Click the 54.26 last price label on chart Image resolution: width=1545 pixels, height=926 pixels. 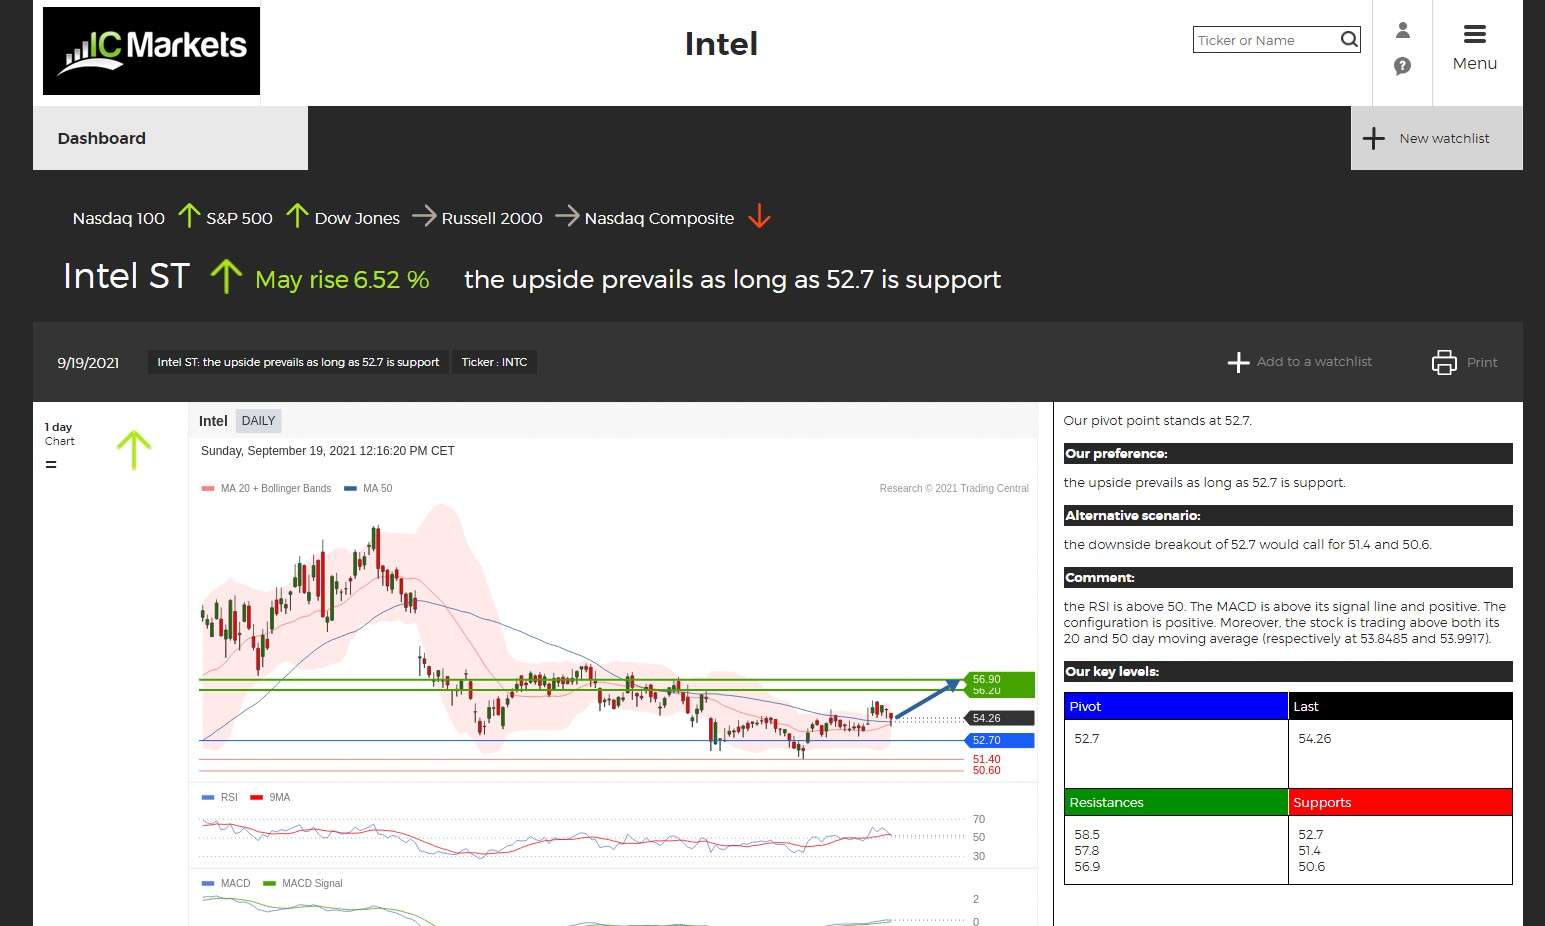tap(1000, 718)
